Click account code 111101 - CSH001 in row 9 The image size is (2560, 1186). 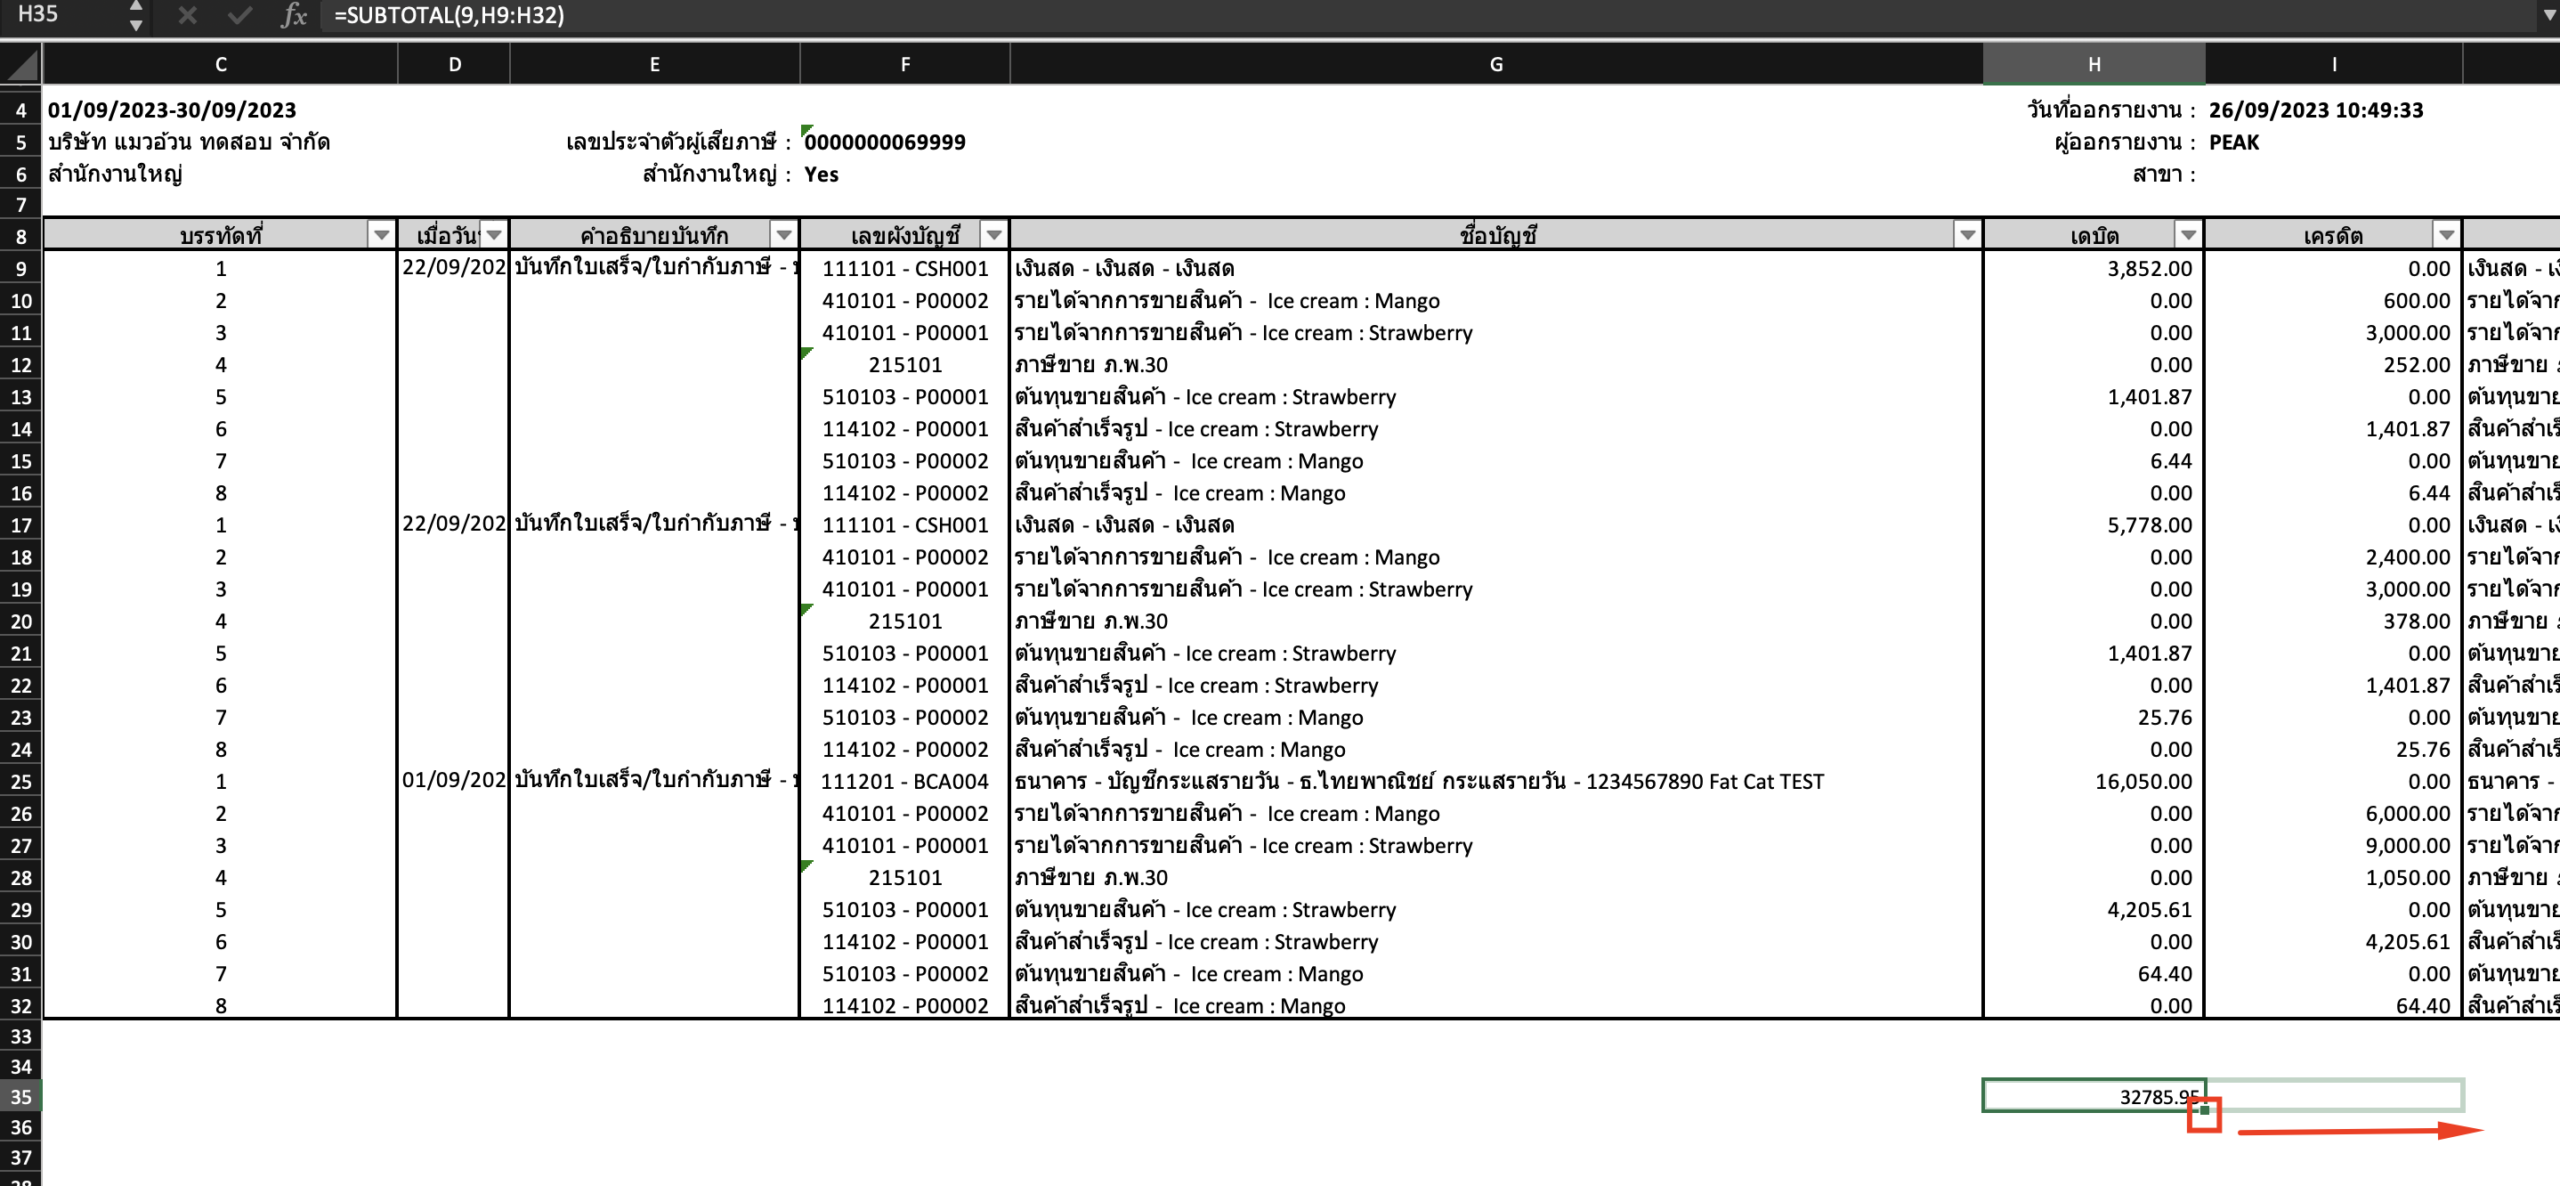click(x=905, y=268)
